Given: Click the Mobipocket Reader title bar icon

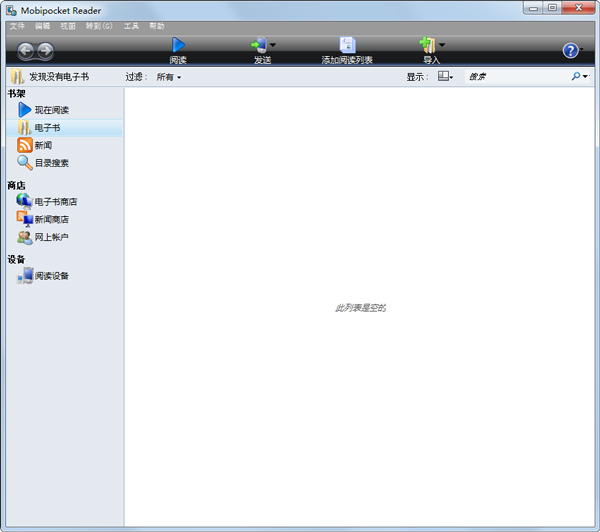Looking at the screenshot, I should tap(11, 11).
